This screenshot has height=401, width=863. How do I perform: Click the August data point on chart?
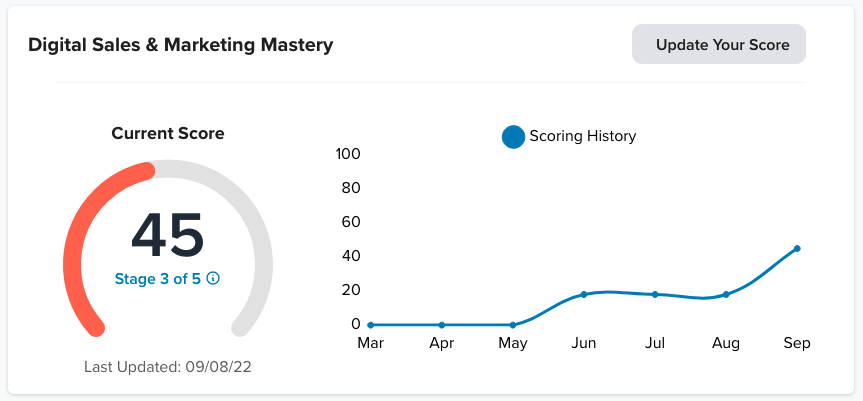[x=726, y=294]
